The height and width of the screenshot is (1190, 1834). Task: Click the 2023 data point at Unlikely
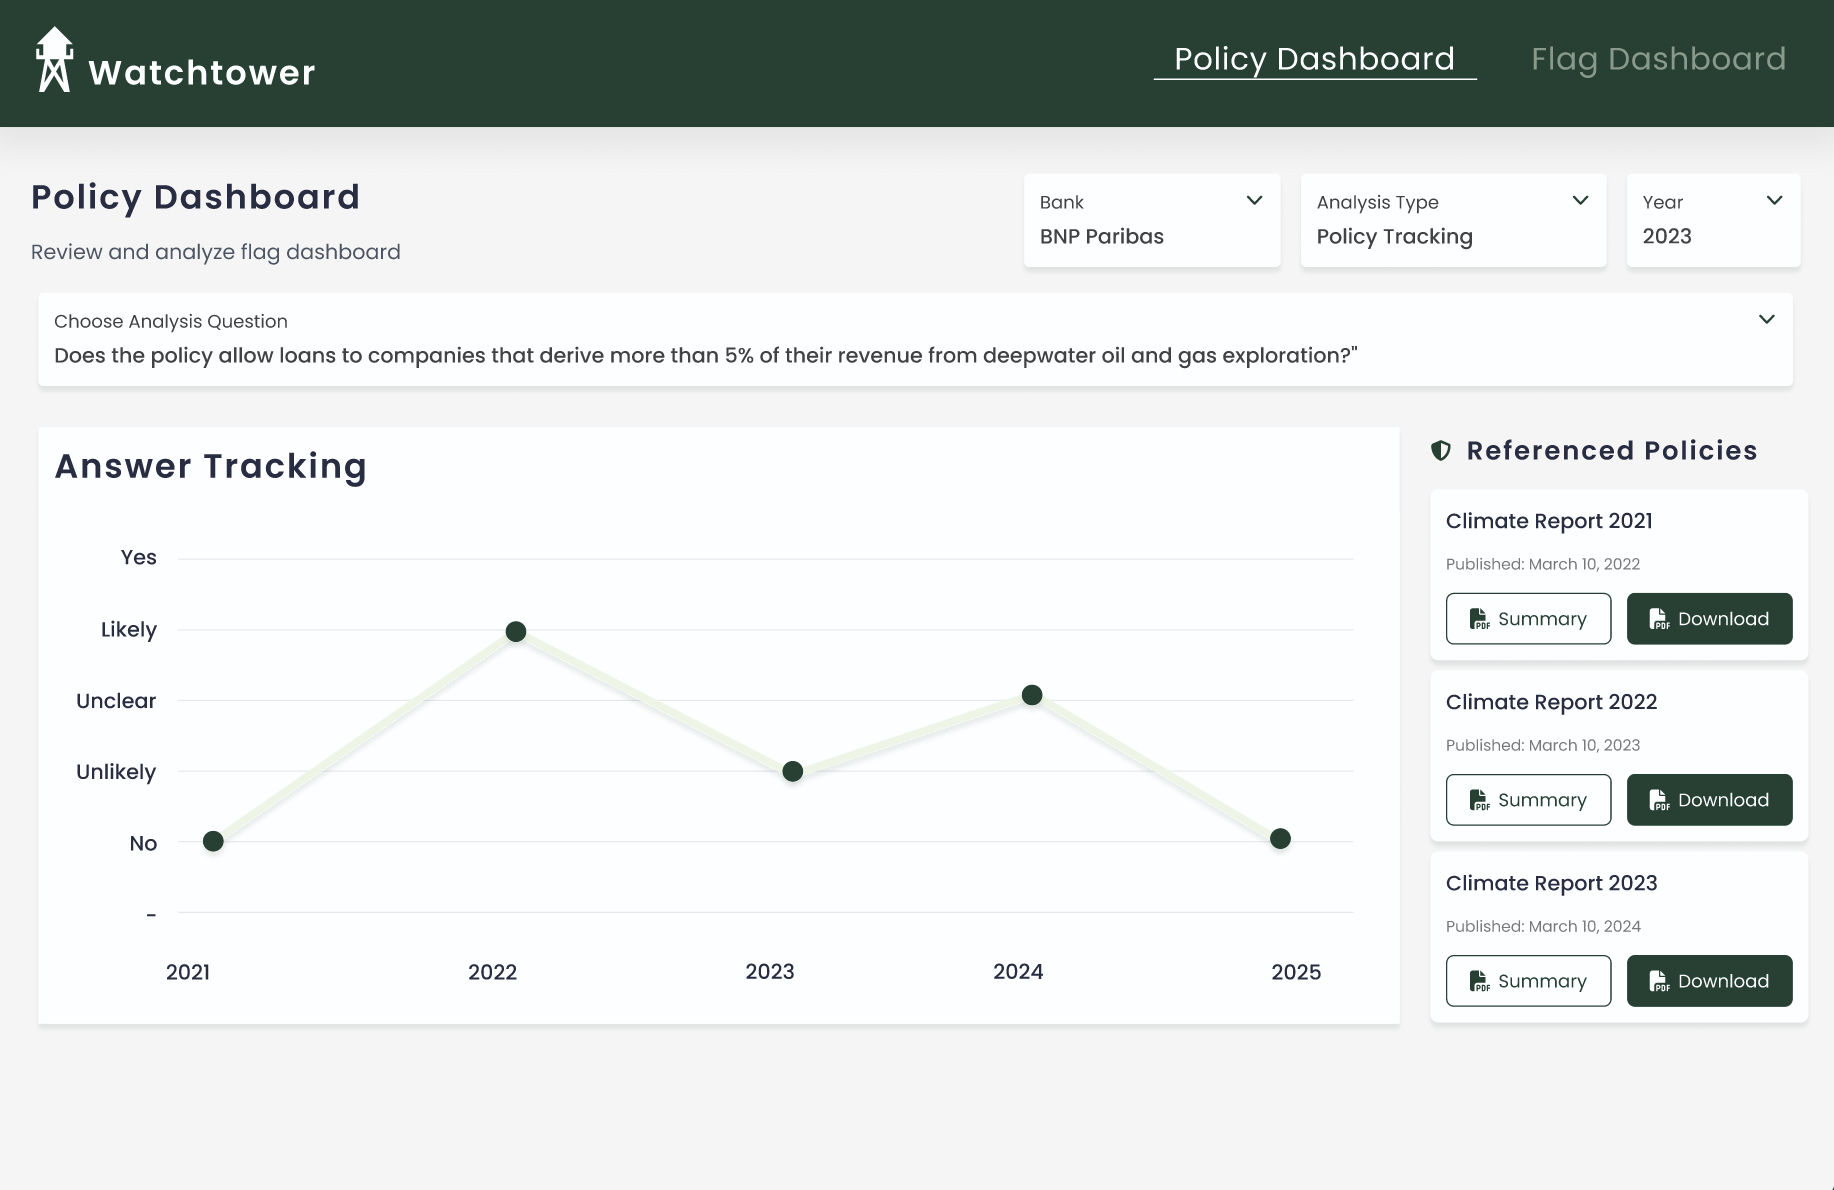[x=793, y=771]
